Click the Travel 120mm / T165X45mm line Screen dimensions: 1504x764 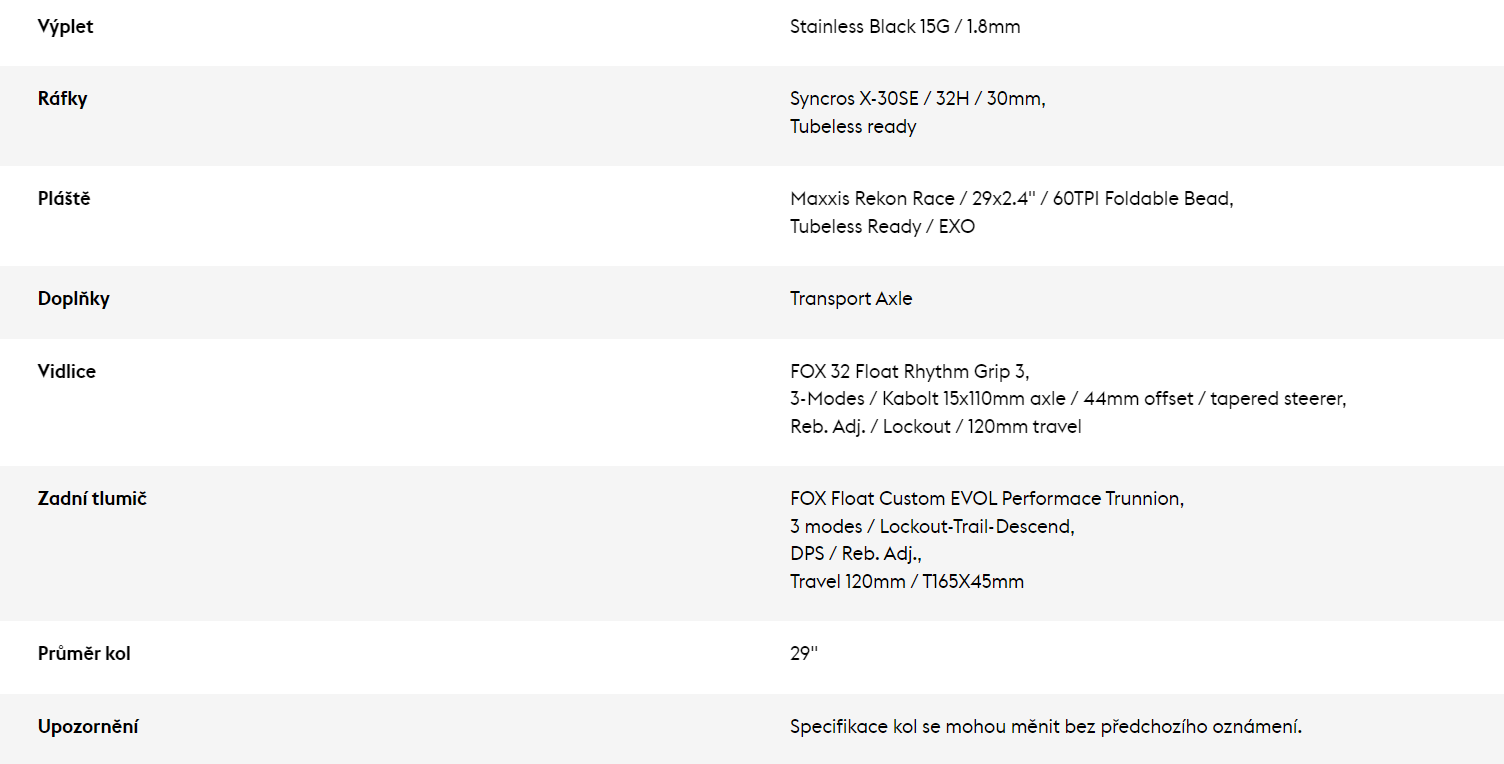click(x=907, y=582)
